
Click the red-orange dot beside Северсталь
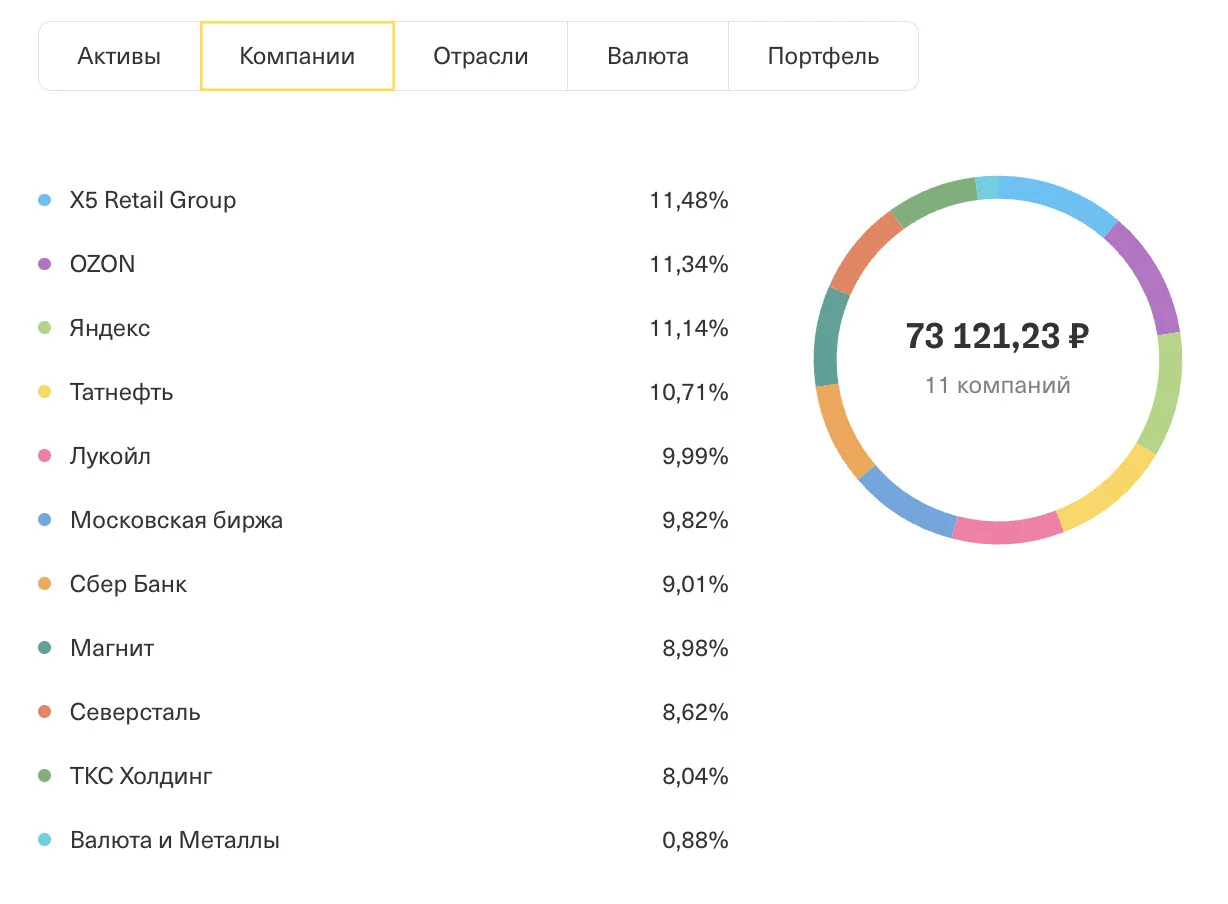44,712
